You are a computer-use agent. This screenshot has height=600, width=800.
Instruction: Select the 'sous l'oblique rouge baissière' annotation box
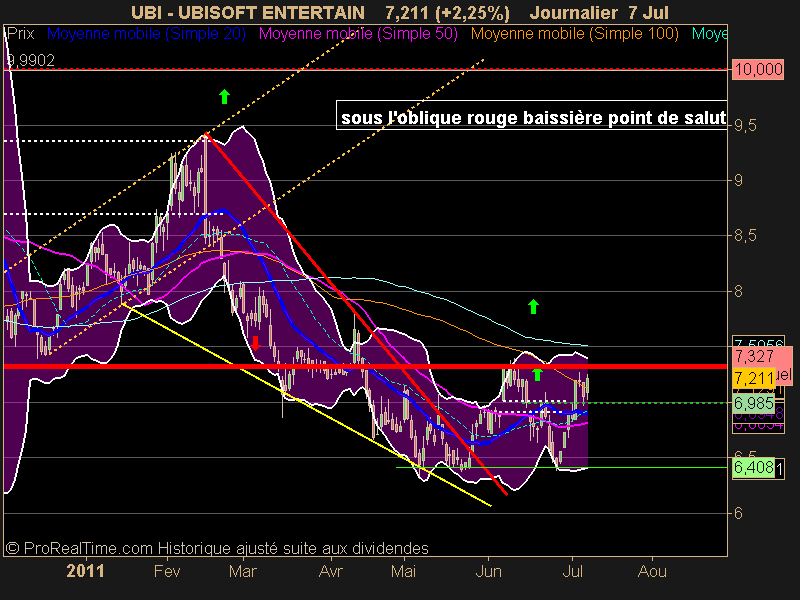(532, 115)
